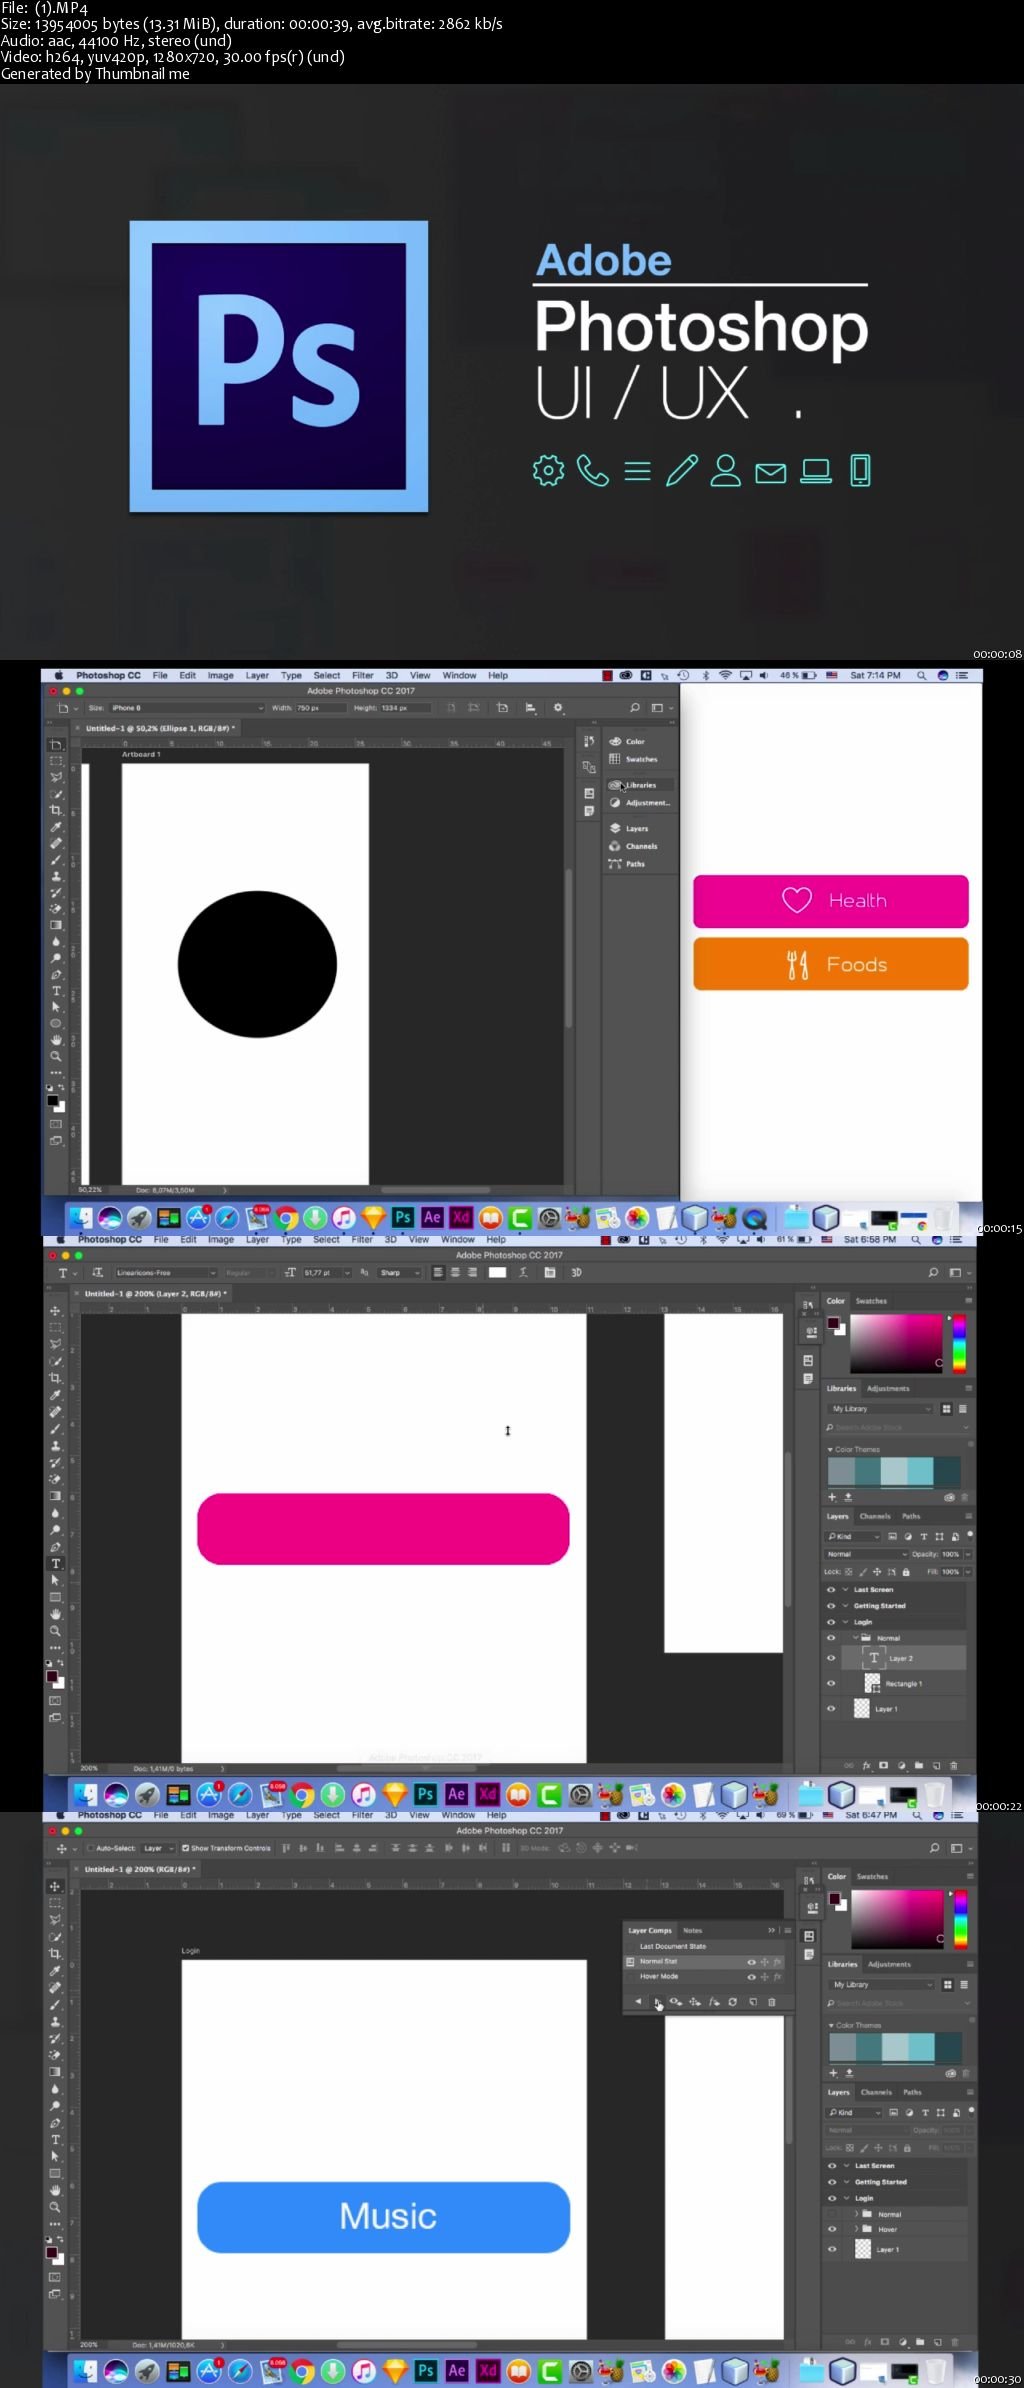
Task: Switch Libraries to grid view in 00:00:22 frame
Action: coord(946,1409)
